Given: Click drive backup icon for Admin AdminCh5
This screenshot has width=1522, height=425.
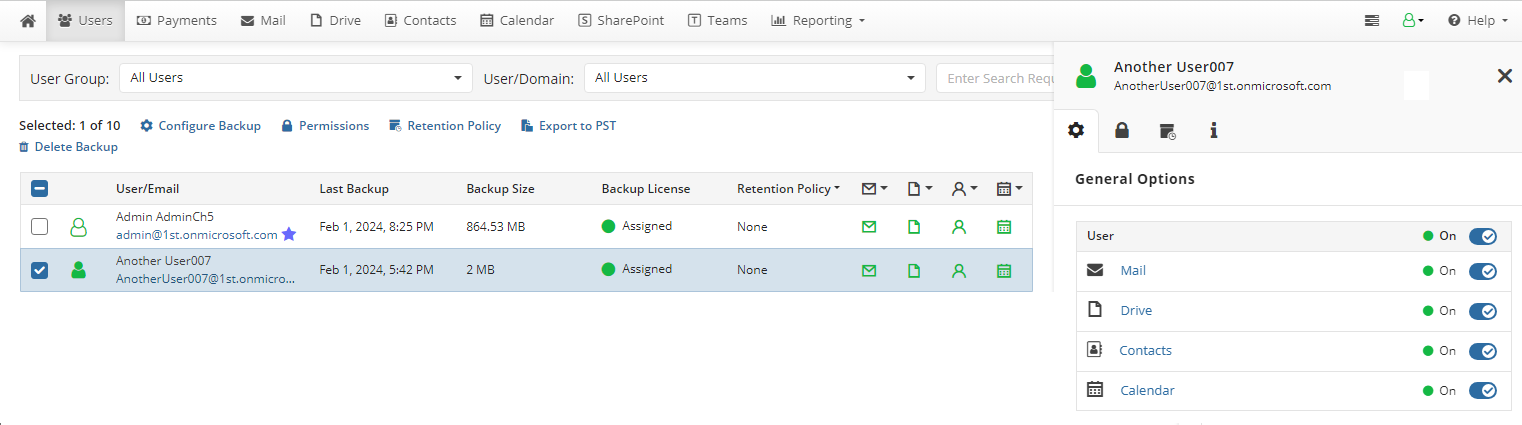Looking at the screenshot, I should pos(913,227).
